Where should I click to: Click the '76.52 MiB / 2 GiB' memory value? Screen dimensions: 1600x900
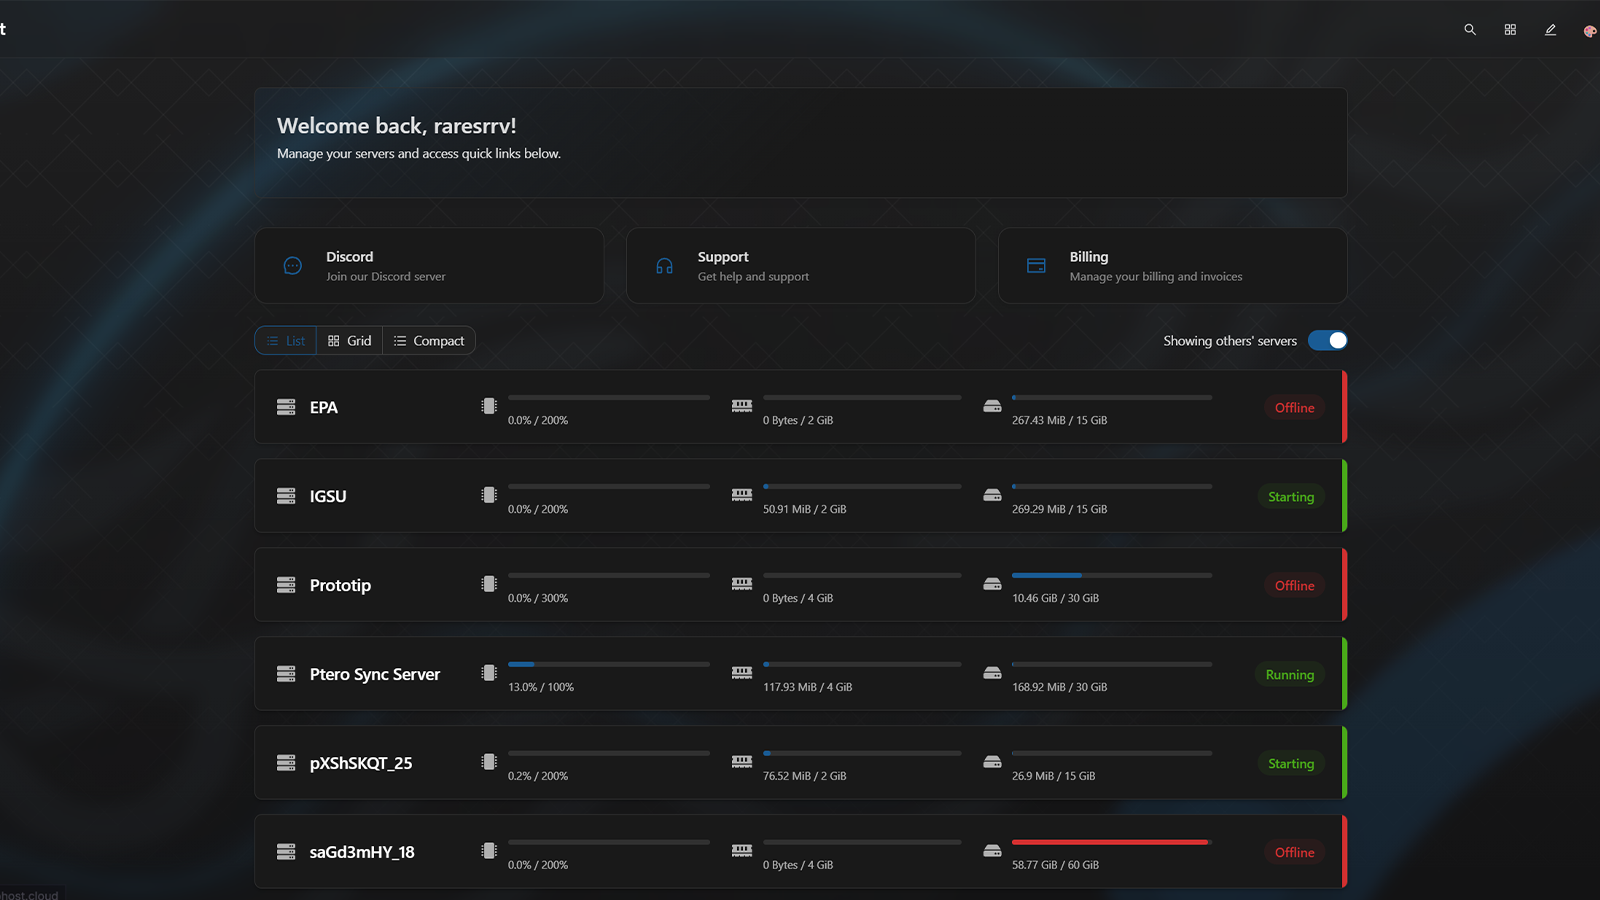click(x=805, y=776)
